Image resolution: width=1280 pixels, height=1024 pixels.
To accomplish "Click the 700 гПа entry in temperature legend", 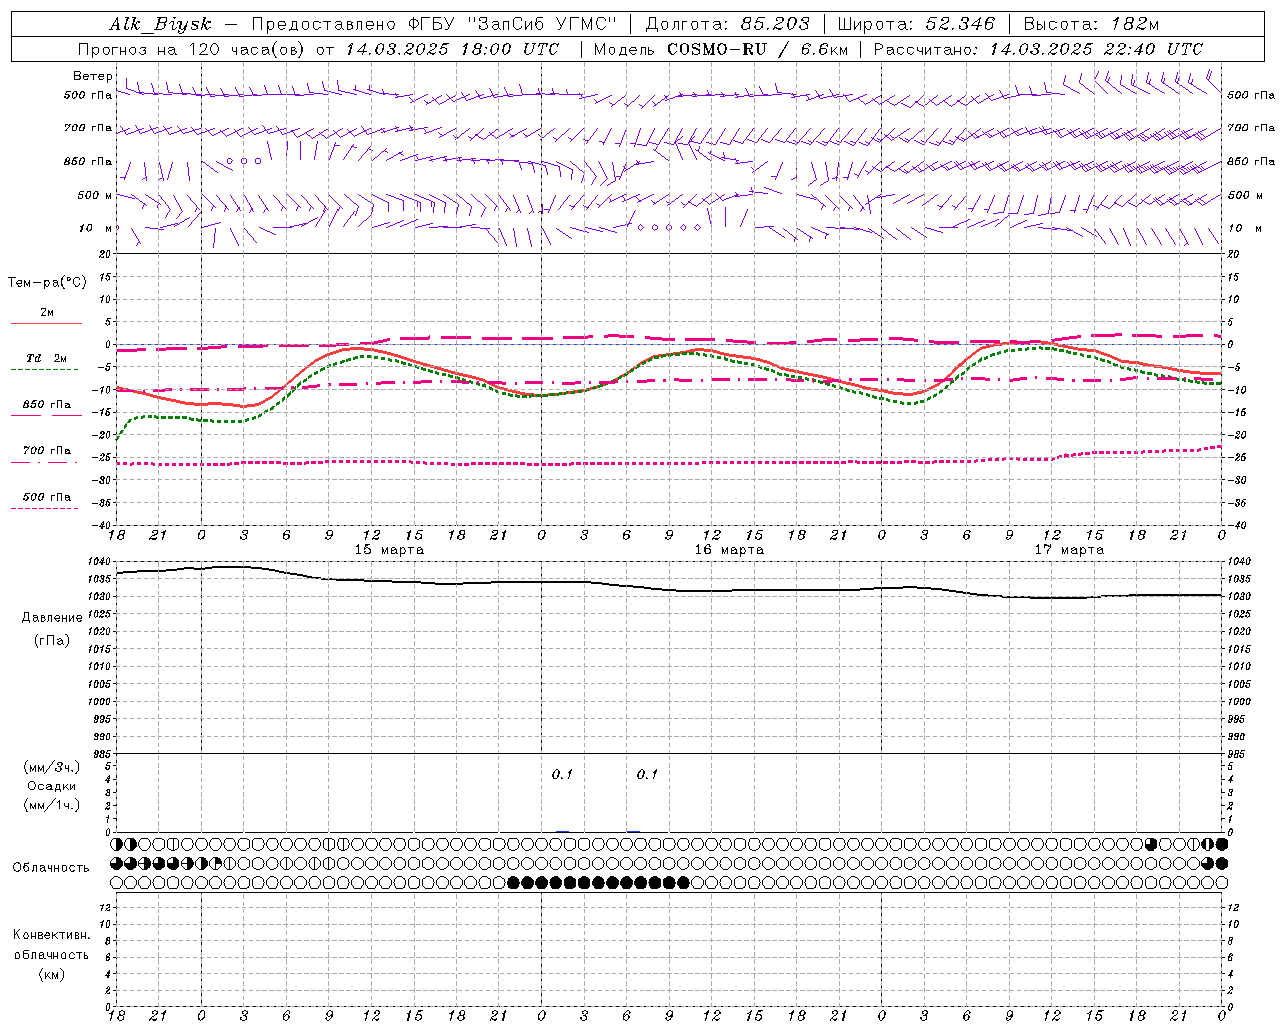I will click(46, 451).
